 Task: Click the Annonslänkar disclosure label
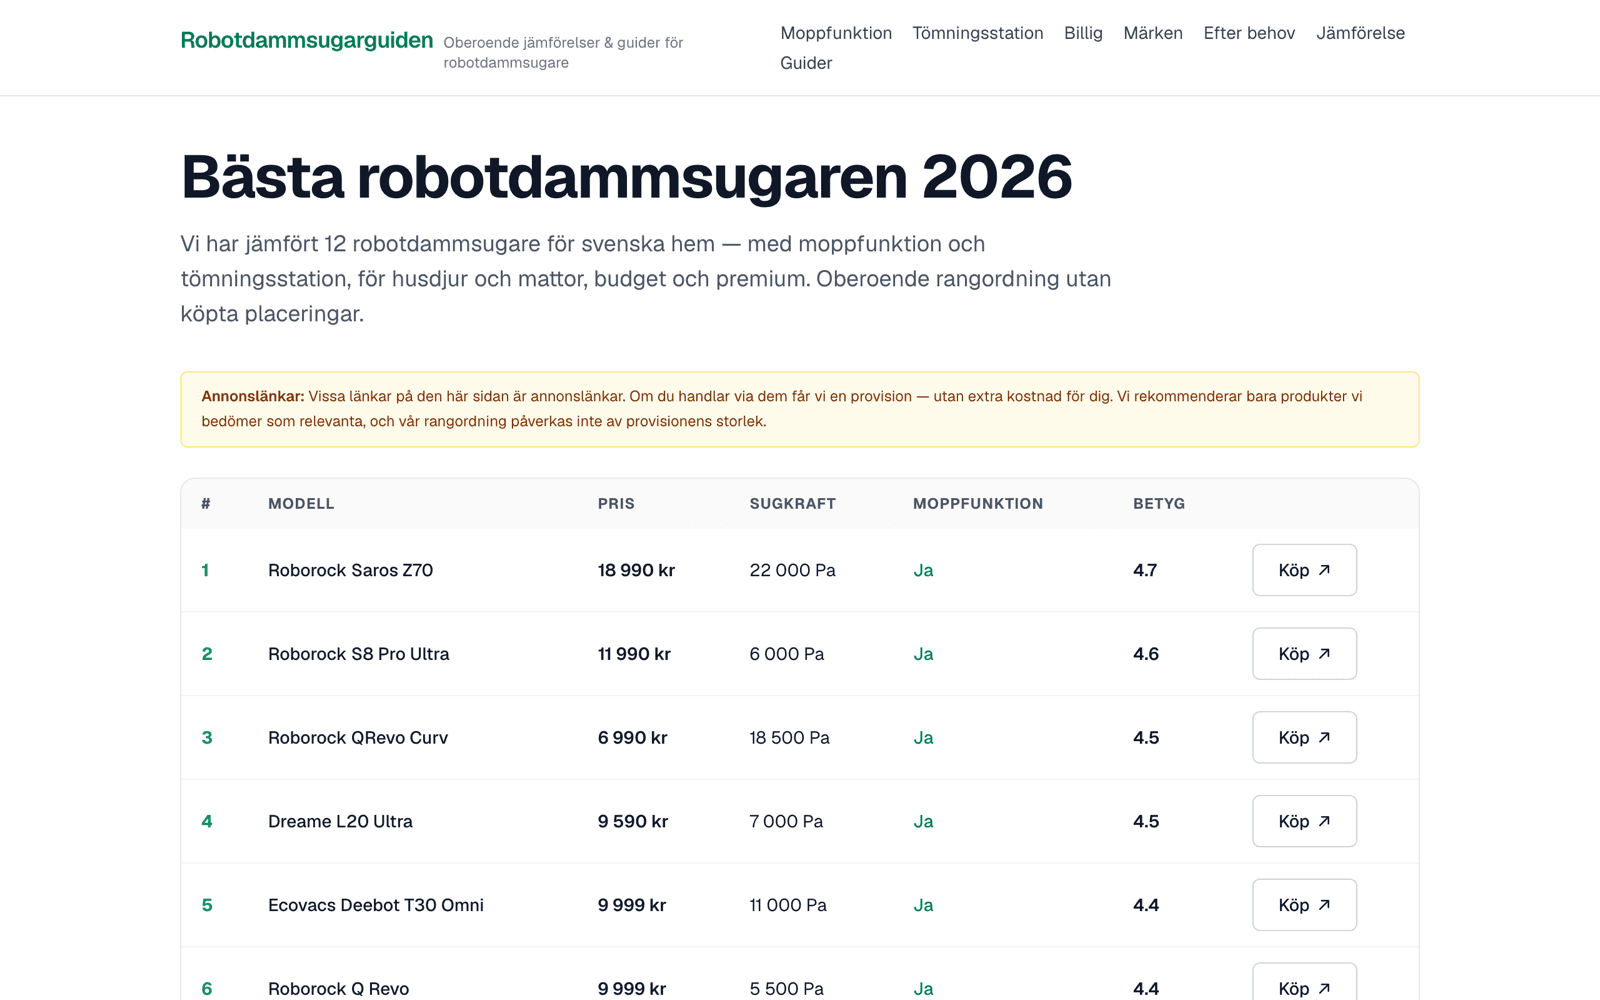click(x=253, y=396)
